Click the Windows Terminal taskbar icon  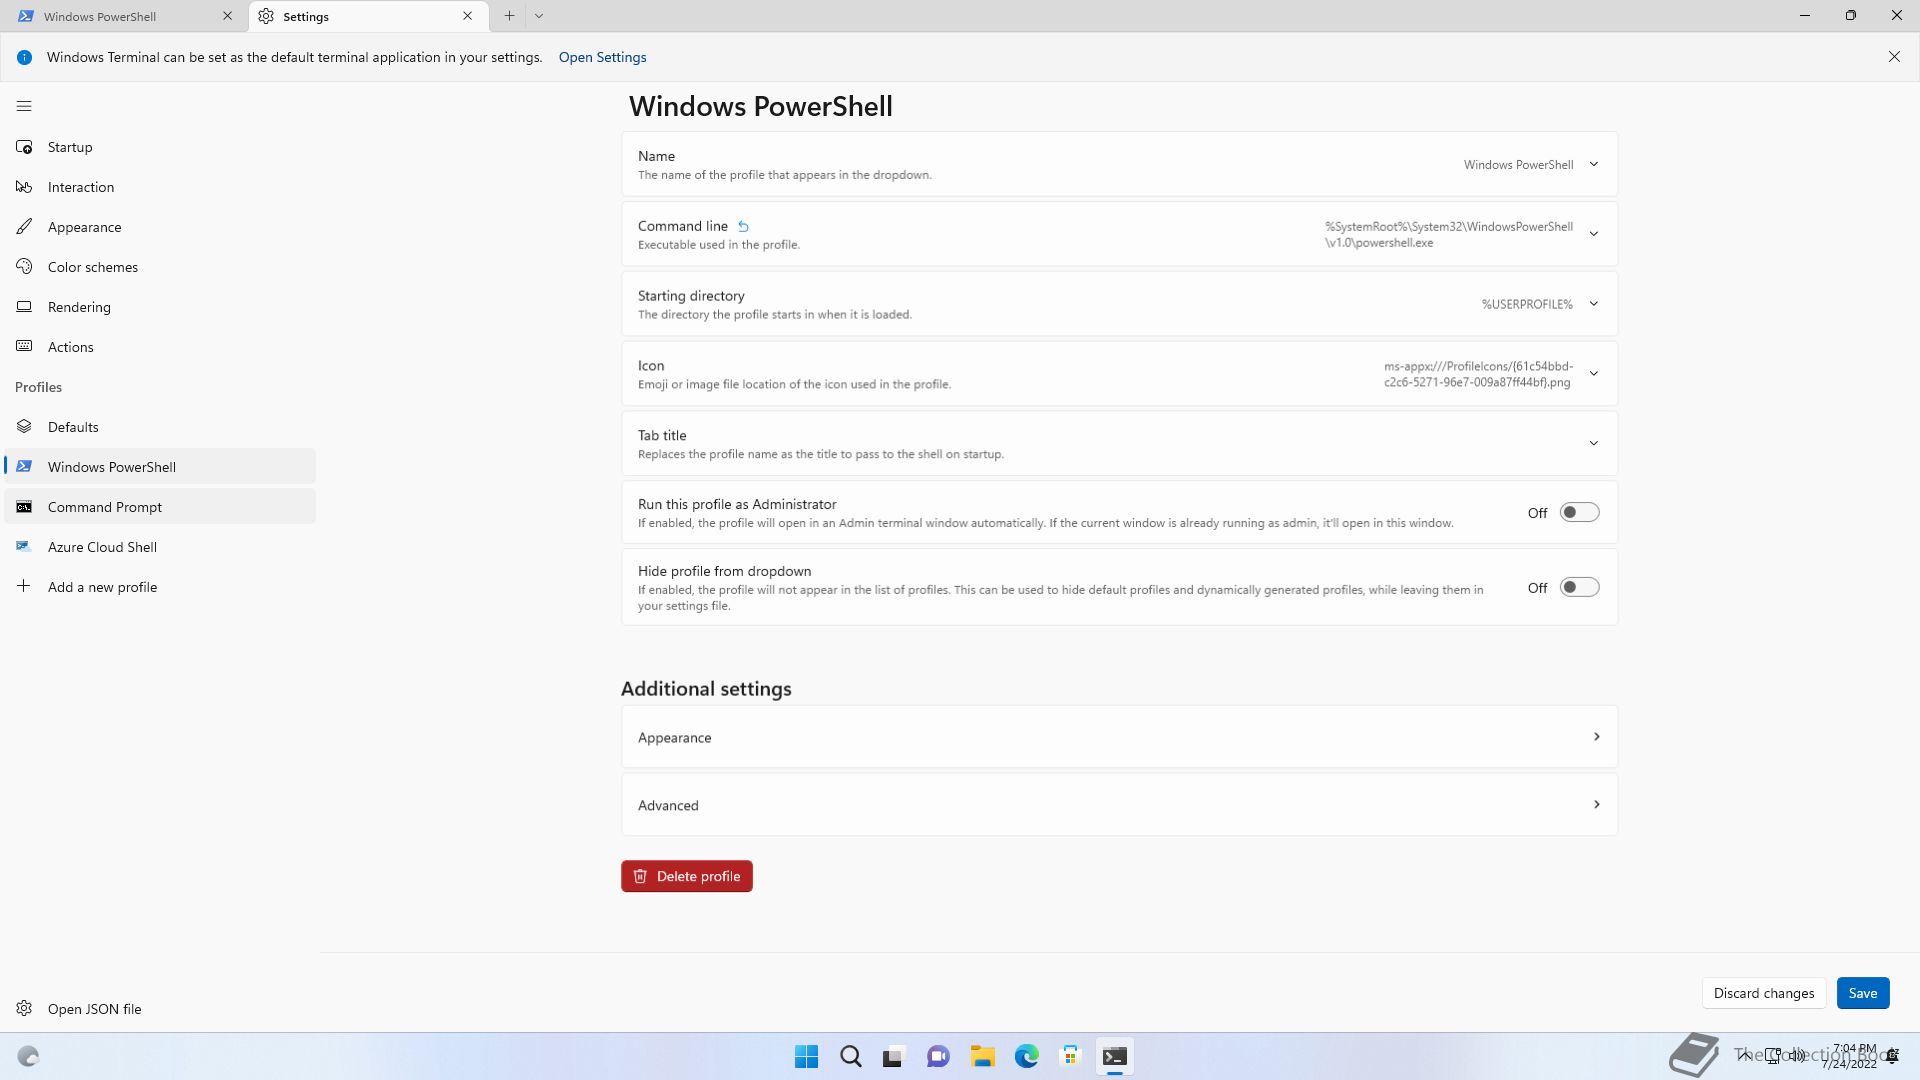tap(1115, 1056)
